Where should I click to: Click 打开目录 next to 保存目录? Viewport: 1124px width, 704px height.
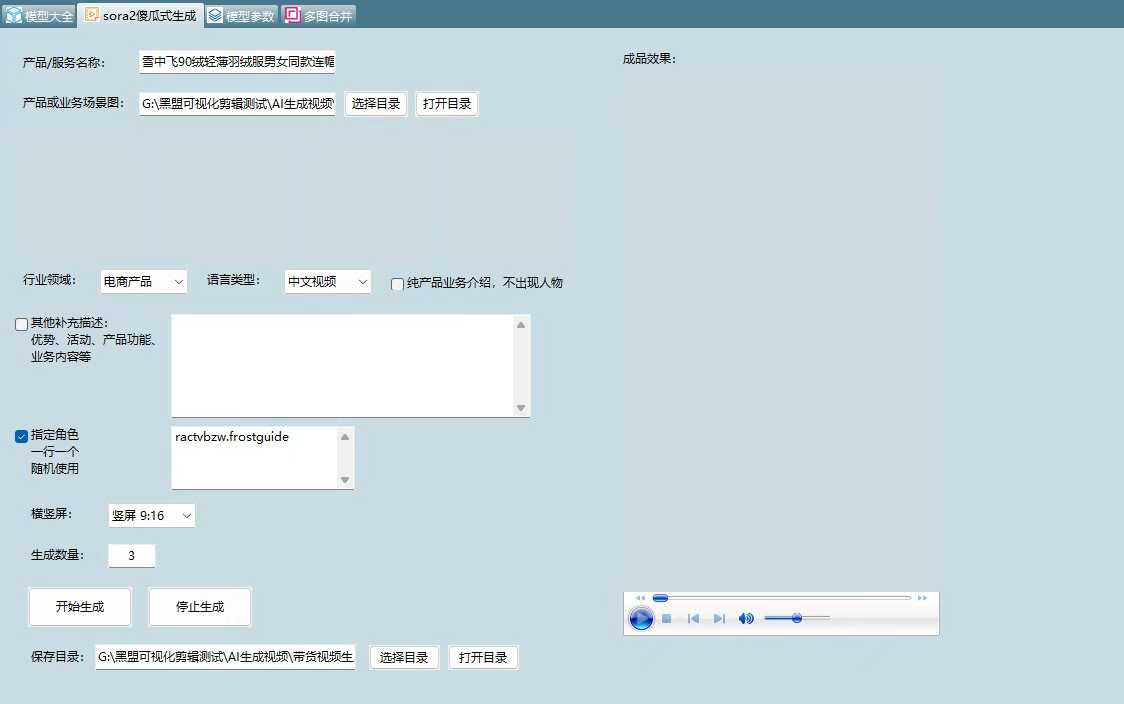pos(483,657)
